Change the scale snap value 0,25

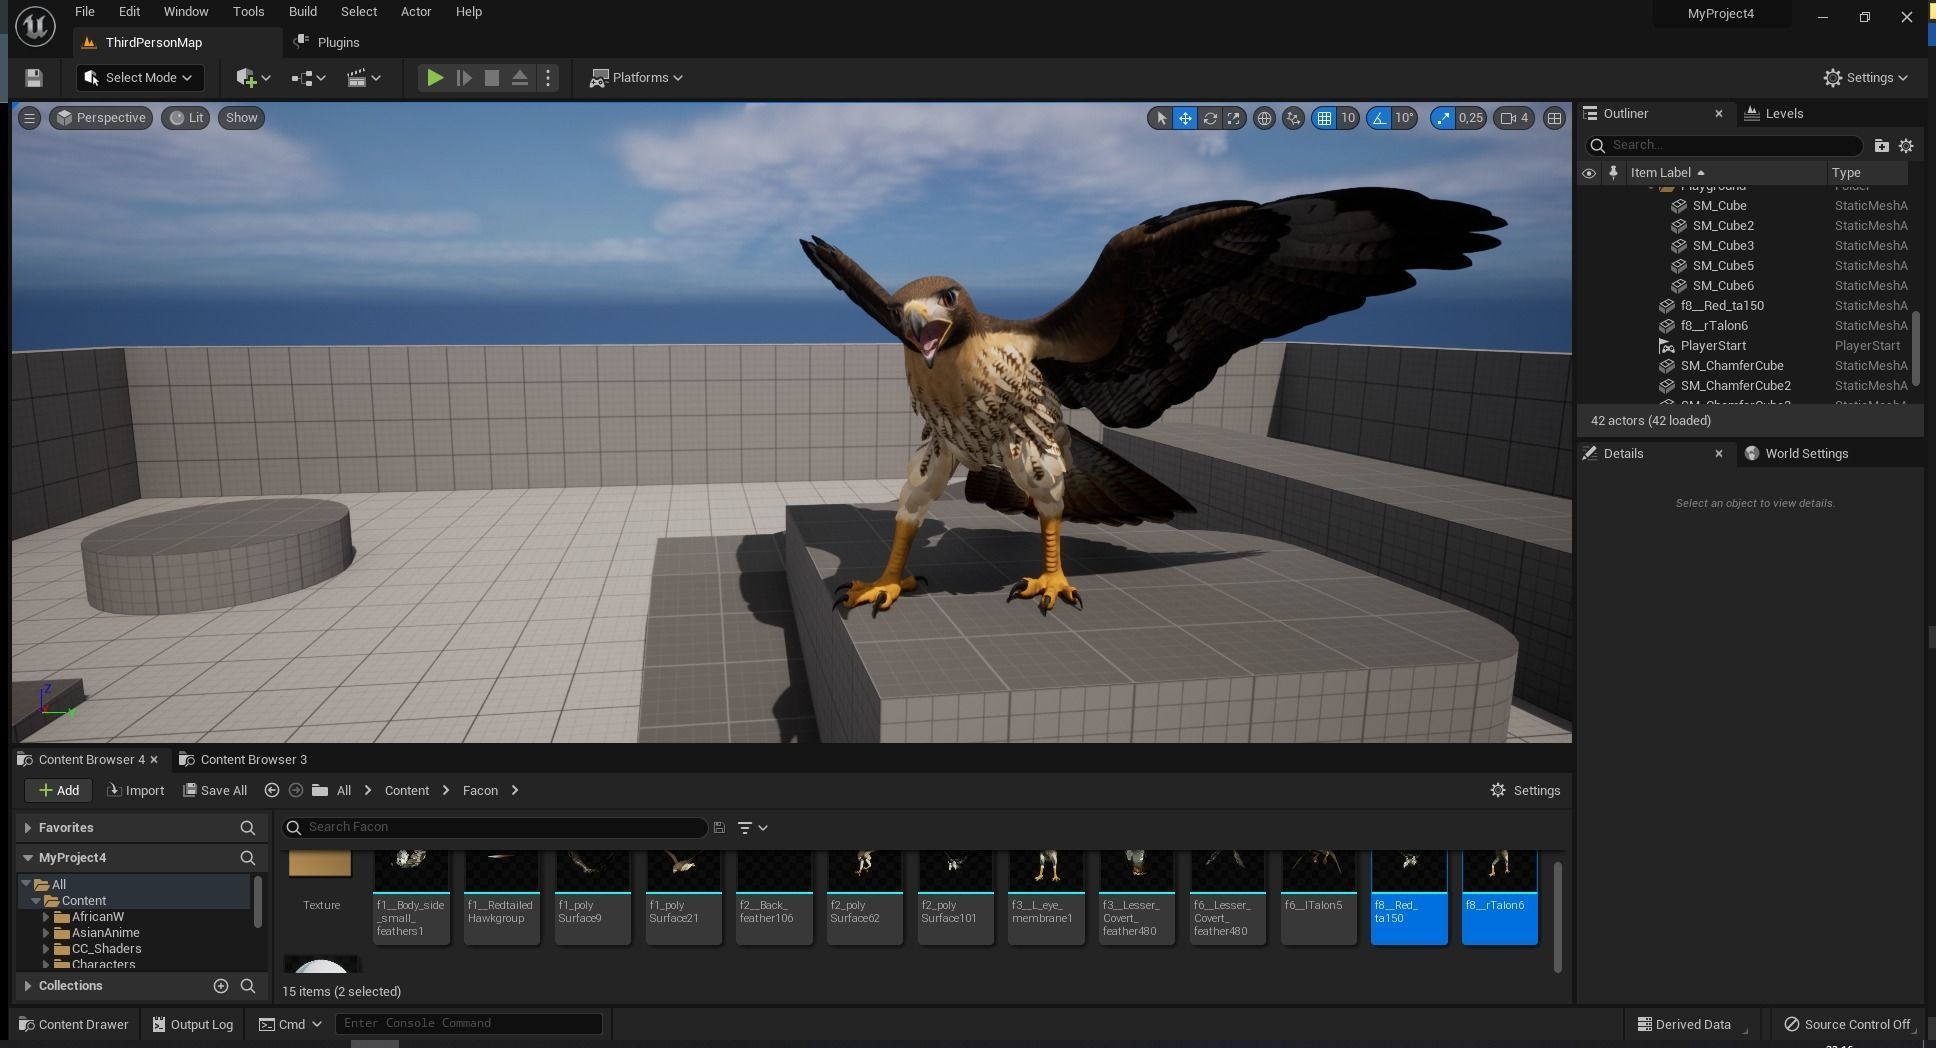(1471, 118)
